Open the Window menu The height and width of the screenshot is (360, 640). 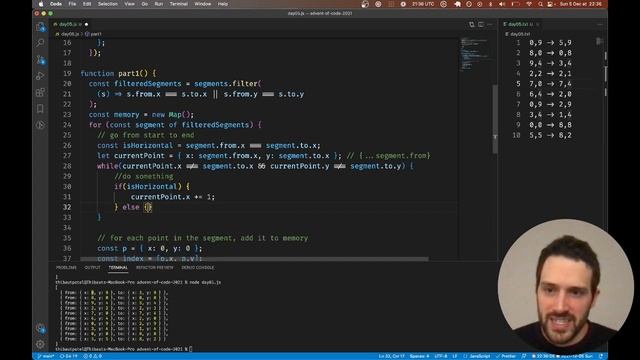click(x=203, y=4)
